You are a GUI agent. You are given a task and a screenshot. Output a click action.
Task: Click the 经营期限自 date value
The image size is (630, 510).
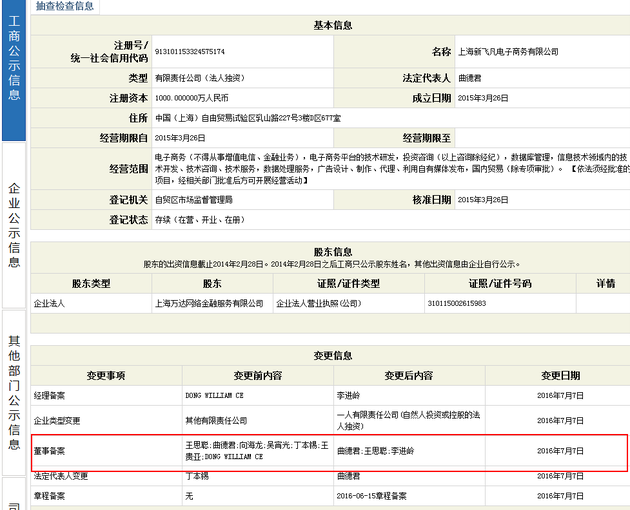(180, 138)
